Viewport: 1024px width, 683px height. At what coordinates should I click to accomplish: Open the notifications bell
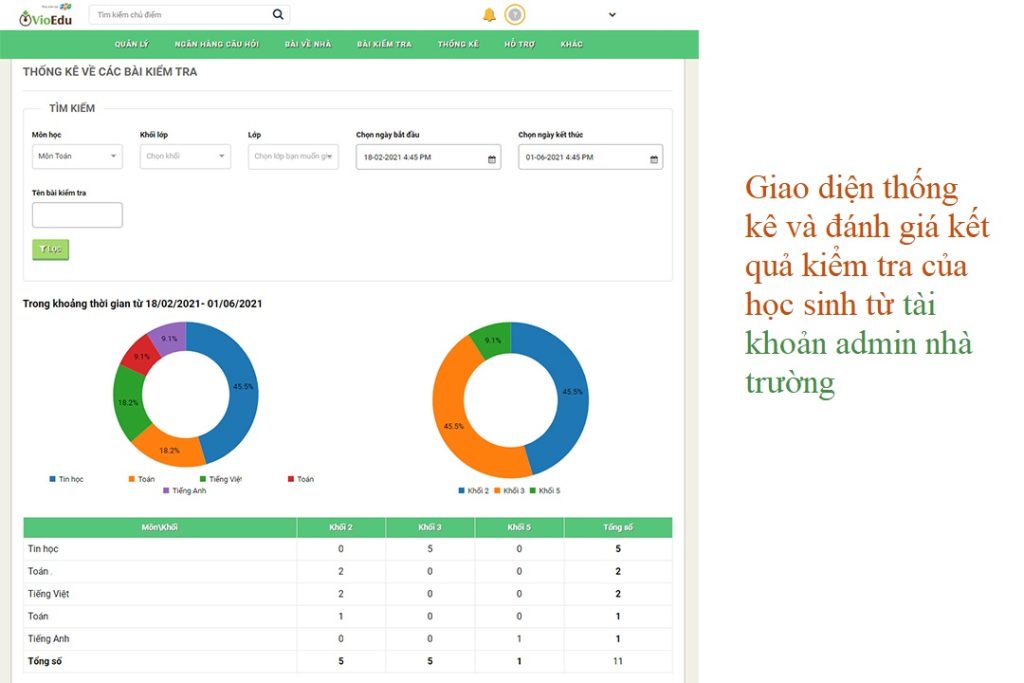pyautogui.click(x=489, y=15)
